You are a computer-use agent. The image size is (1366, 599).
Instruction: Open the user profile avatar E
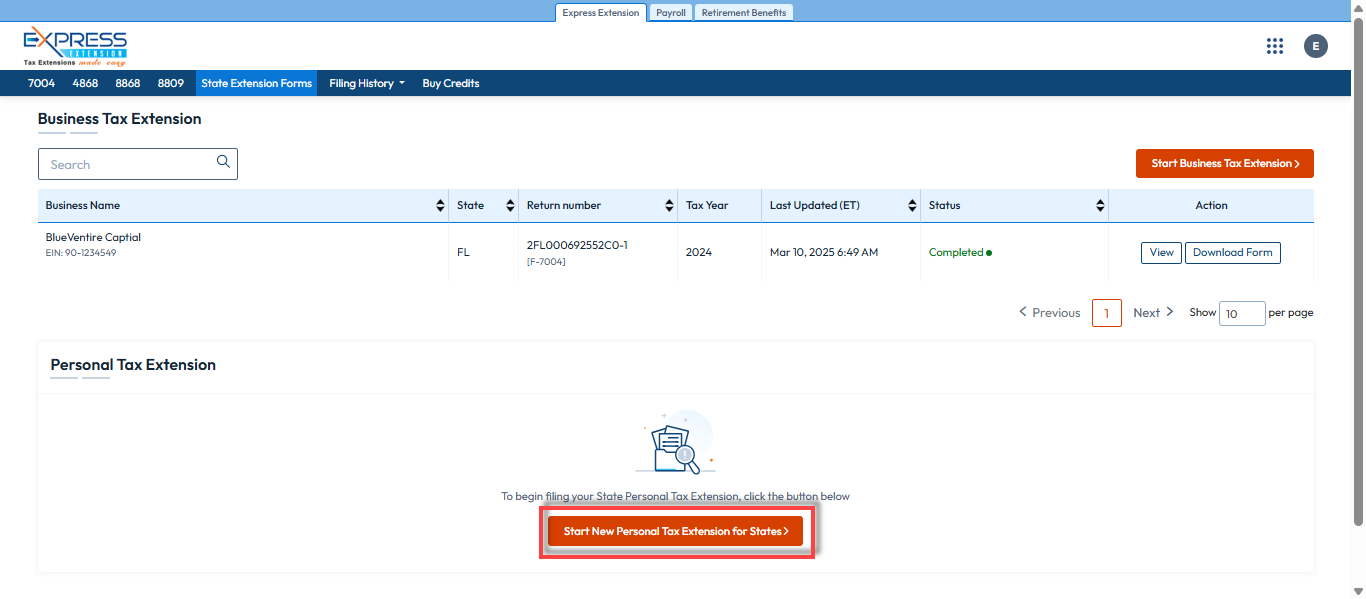tap(1316, 46)
